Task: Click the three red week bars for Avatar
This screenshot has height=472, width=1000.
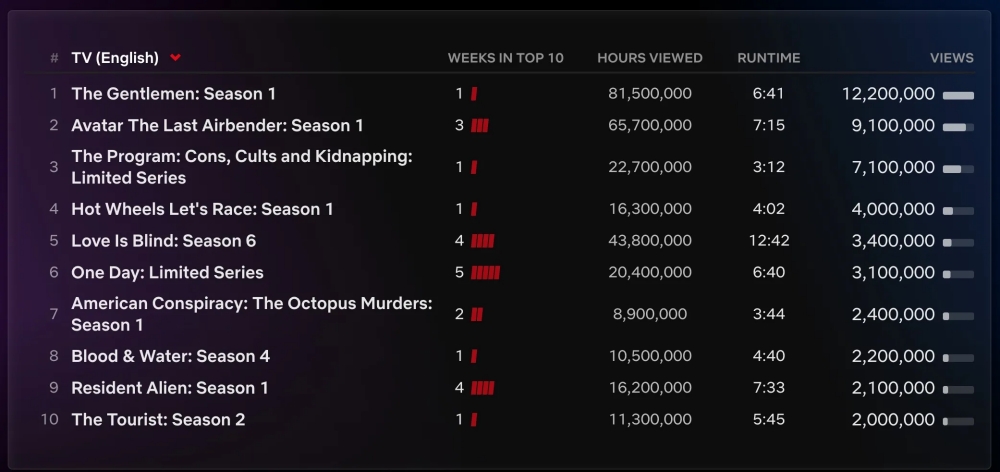Action: pyautogui.click(x=480, y=126)
